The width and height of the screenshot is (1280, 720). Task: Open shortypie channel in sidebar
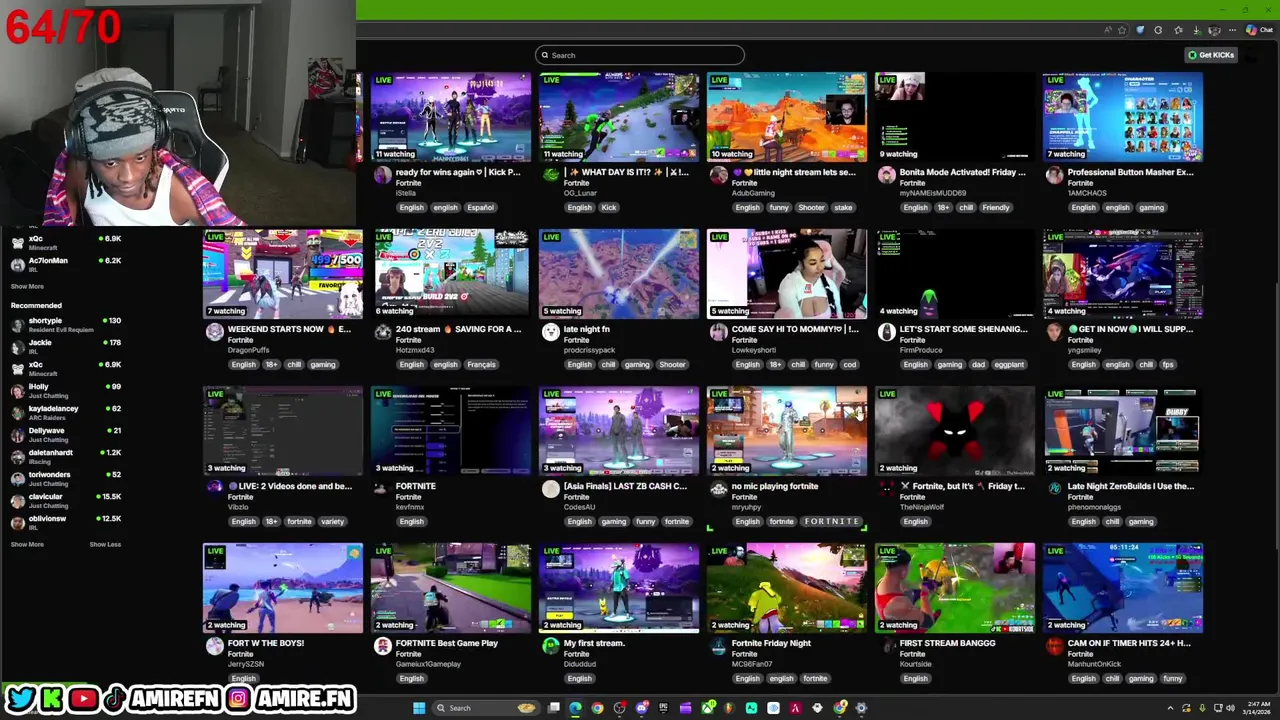[x=66, y=325]
